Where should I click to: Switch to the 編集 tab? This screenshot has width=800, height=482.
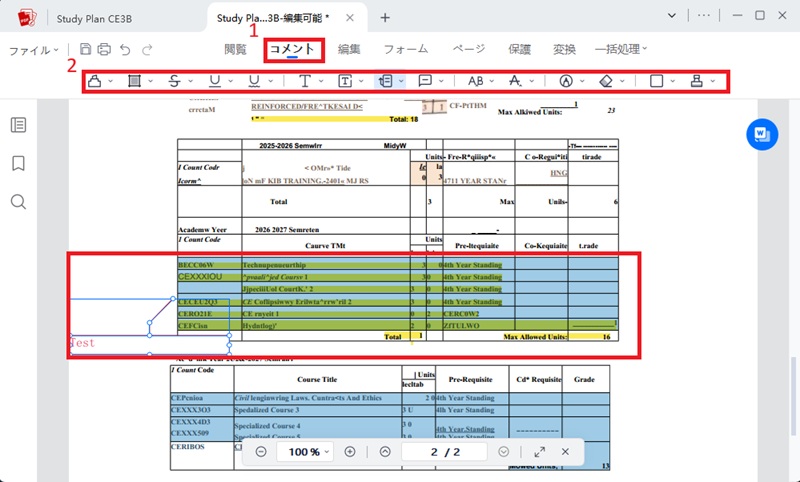[349, 49]
